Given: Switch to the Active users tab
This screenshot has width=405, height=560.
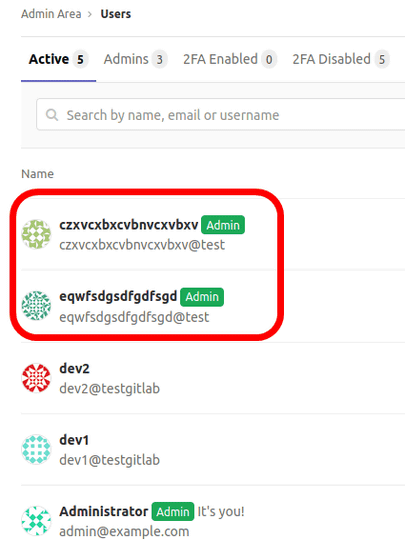Looking at the screenshot, I should 58,59.
